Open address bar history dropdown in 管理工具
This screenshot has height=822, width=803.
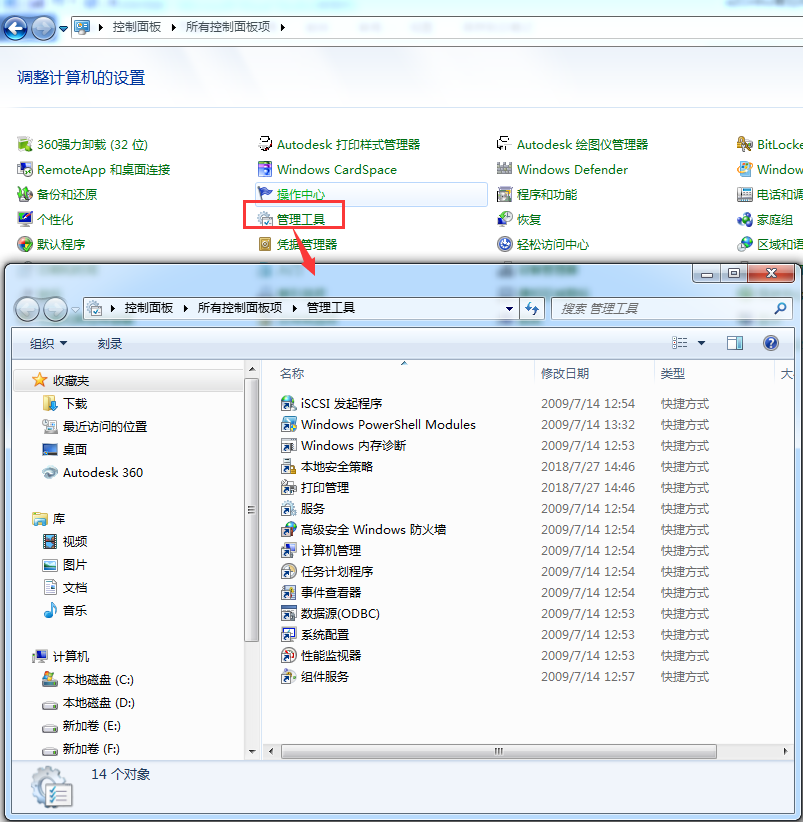(x=509, y=308)
